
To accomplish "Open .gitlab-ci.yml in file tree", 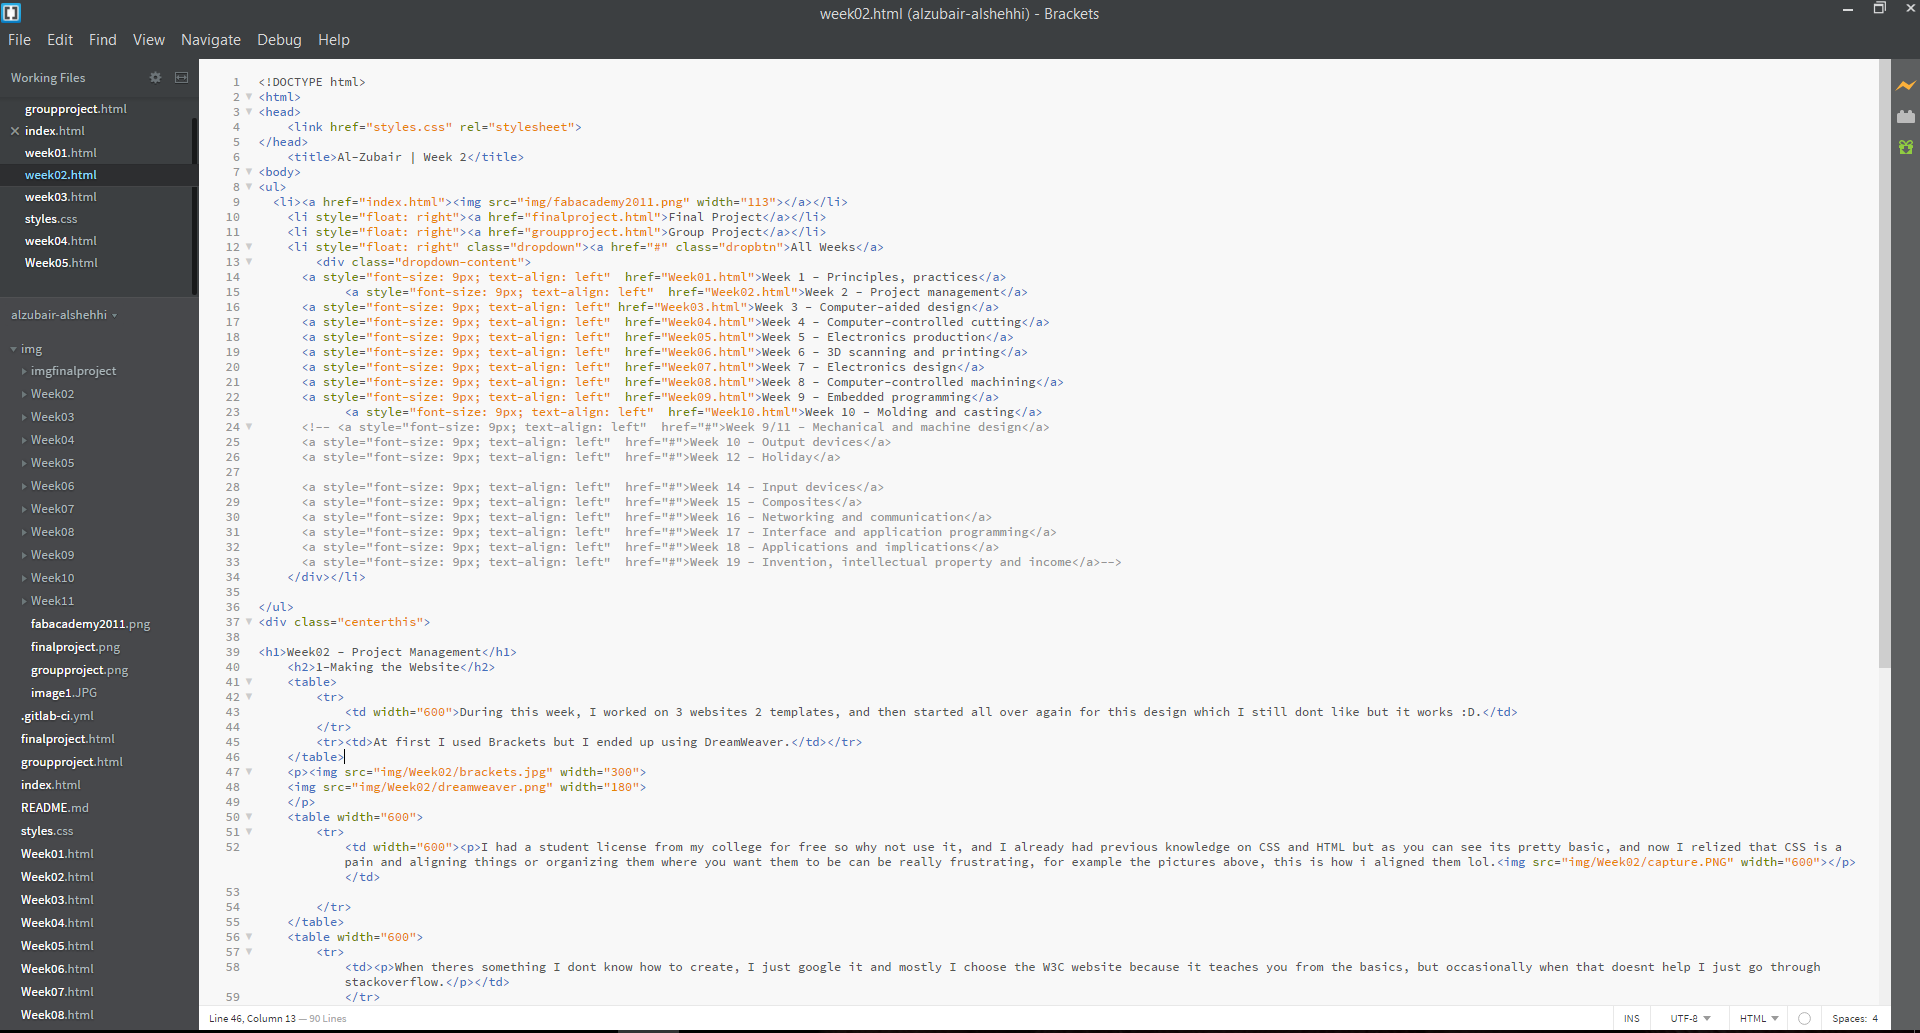I will [x=57, y=716].
